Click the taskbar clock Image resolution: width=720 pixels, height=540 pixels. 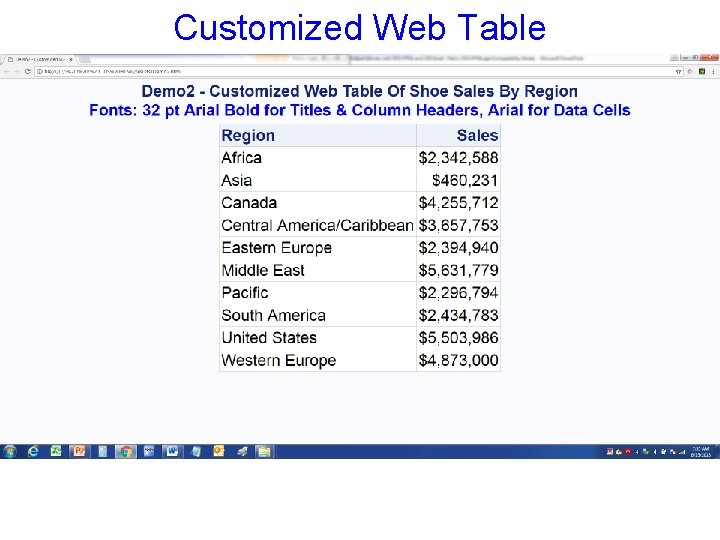[x=701, y=452]
